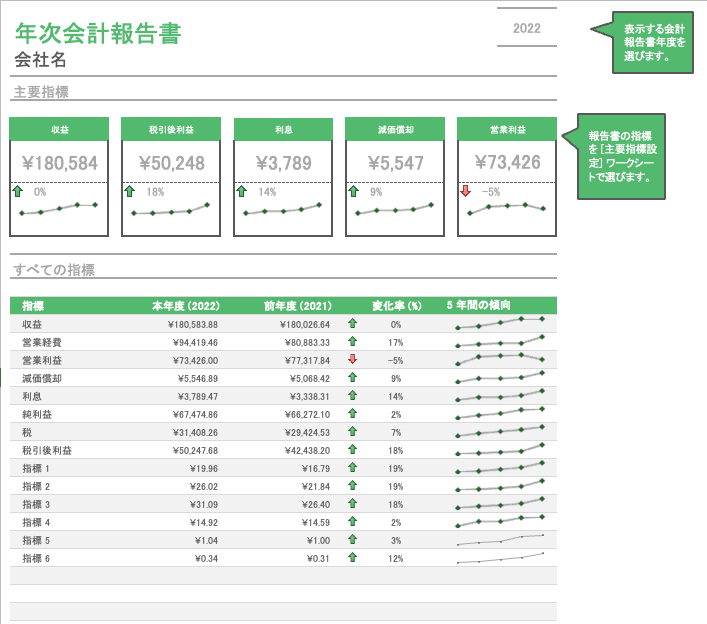Screen dimensions: 707x624
Task: Click the green up arrow in 減価償却 card
Action: (x=354, y=191)
